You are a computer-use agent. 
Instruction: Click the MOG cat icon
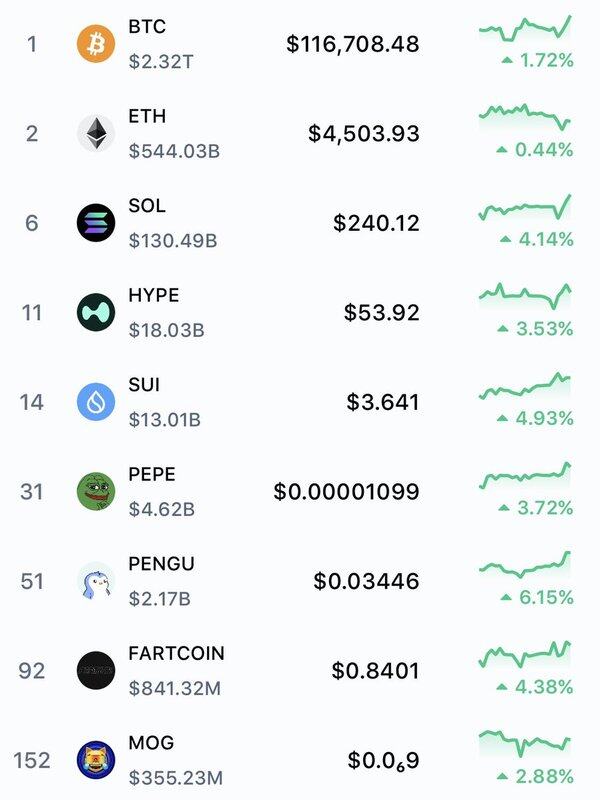[x=96, y=760]
